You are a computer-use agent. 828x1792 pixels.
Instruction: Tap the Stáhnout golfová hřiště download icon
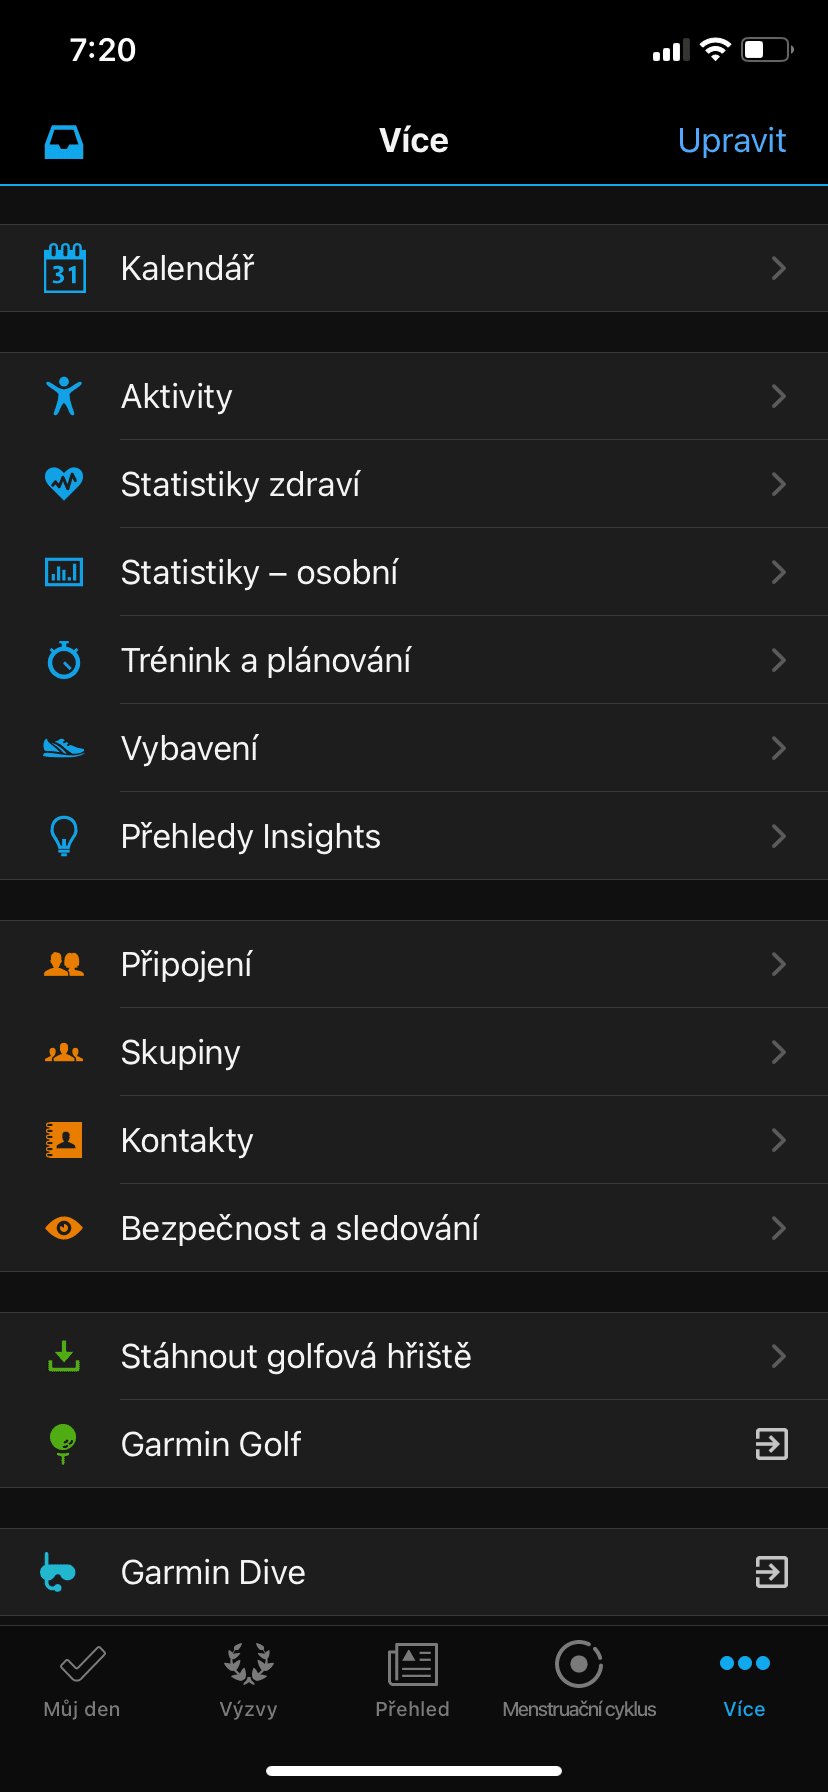click(64, 1356)
